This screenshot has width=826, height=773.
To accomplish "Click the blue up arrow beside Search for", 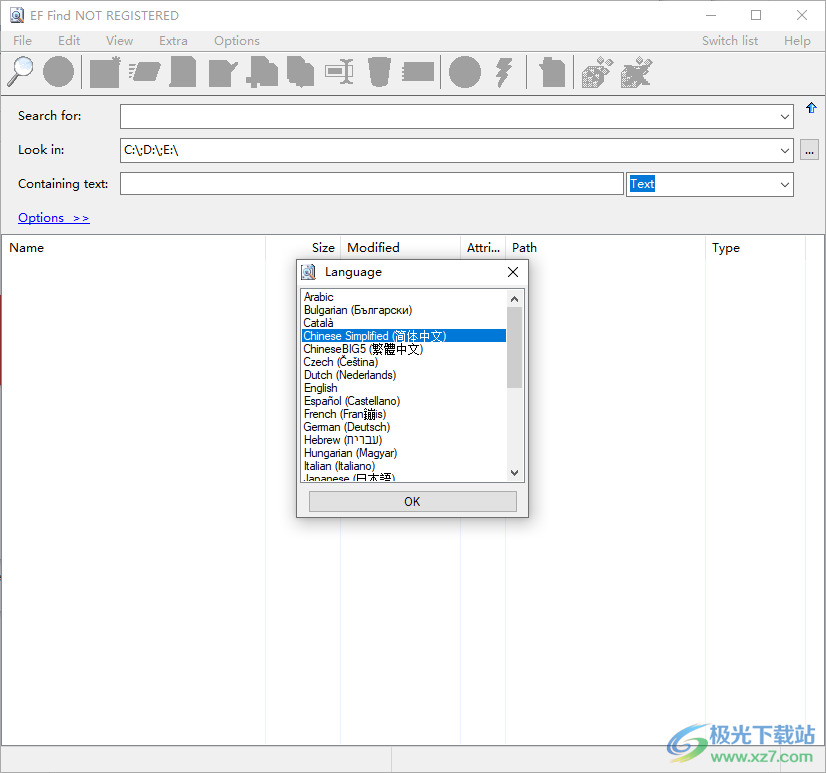I will click(x=811, y=108).
